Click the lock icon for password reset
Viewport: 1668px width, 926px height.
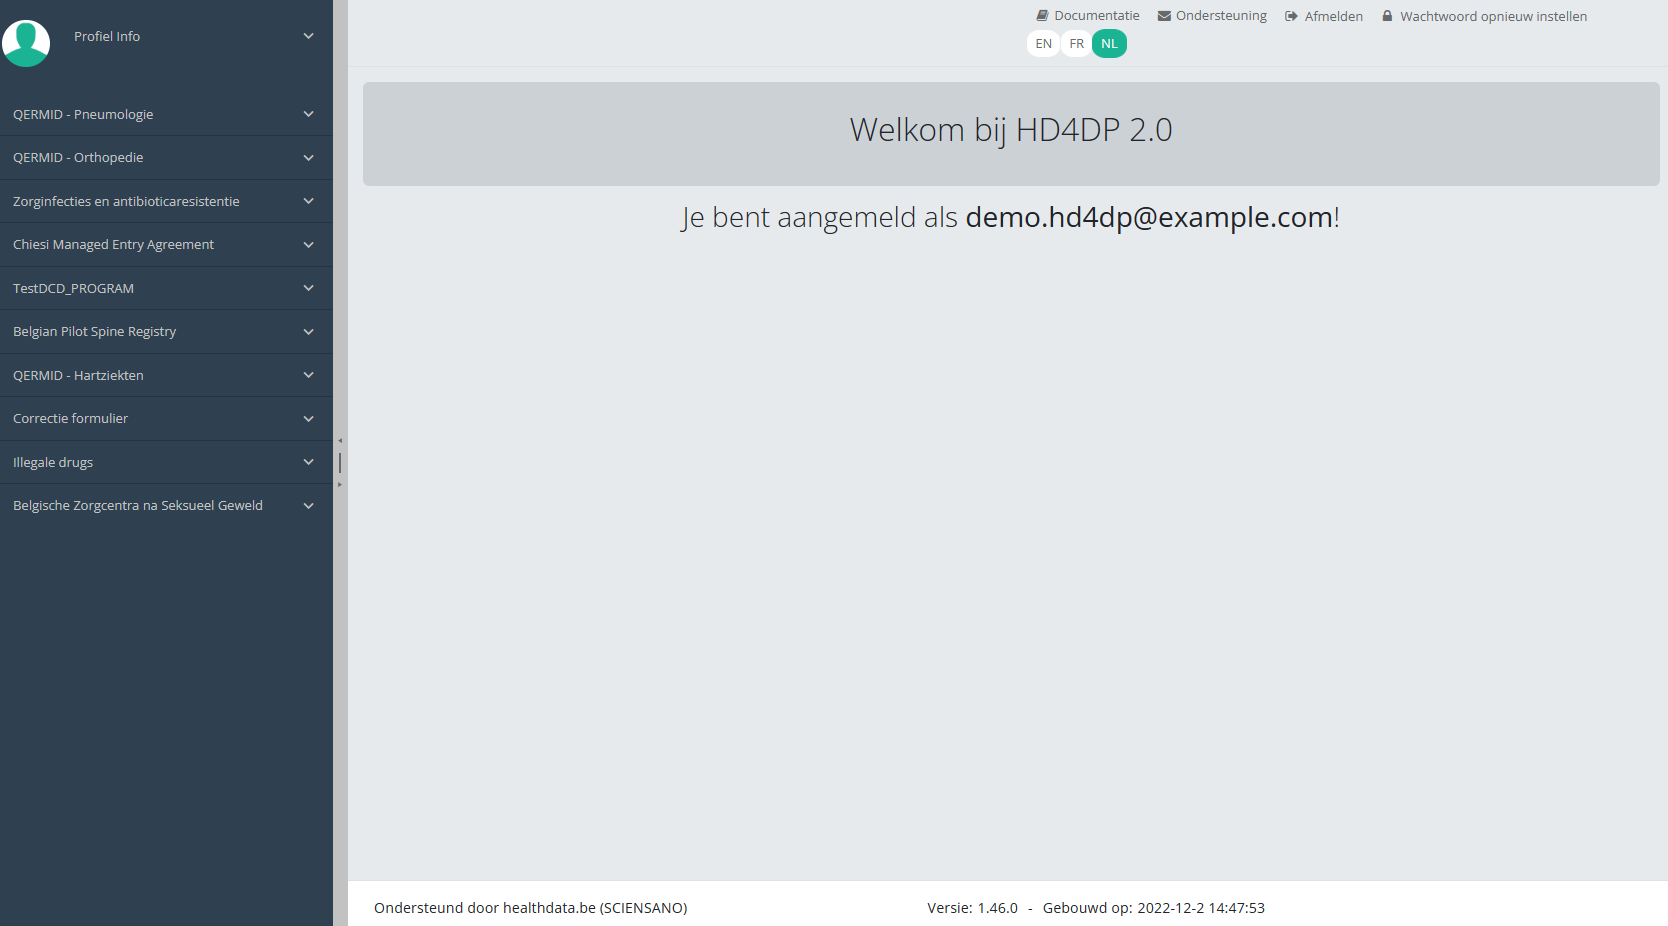pos(1387,16)
